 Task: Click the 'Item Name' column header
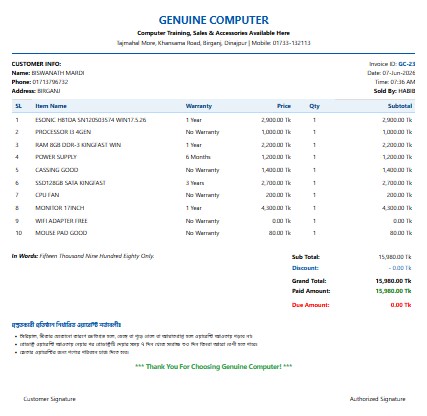(51, 106)
